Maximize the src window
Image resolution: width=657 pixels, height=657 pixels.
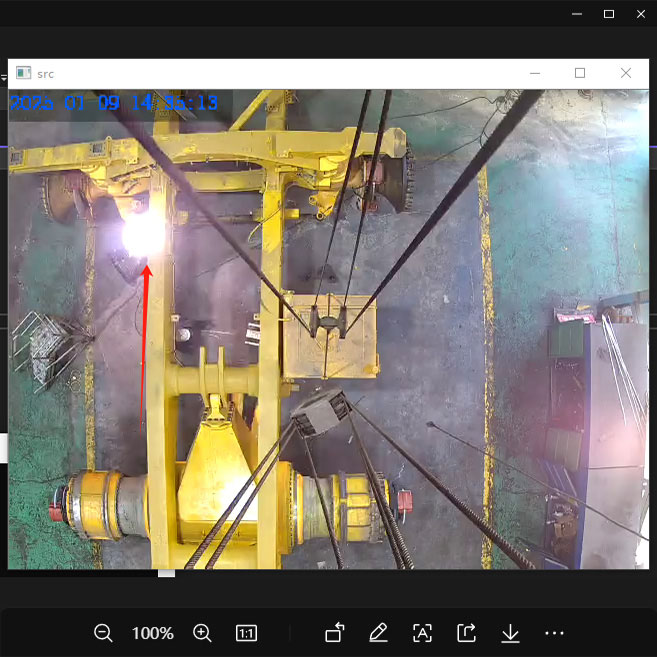click(580, 73)
